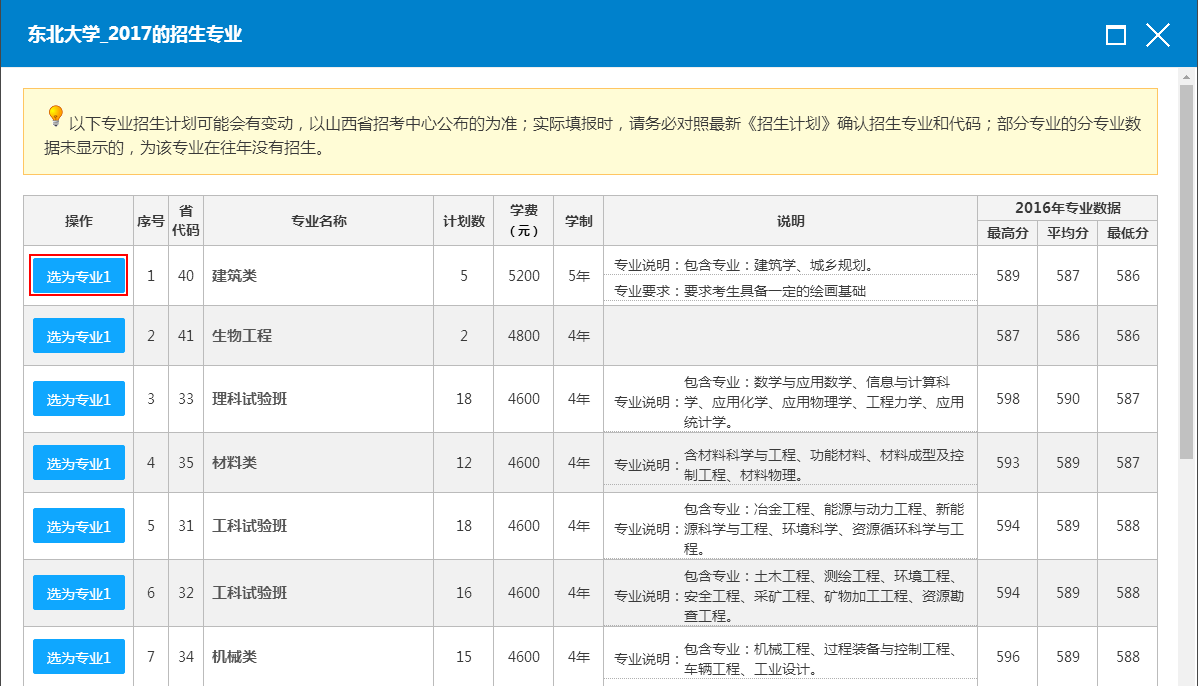Image resolution: width=1198 pixels, height=686 pixels.
Task: Click the 最高分 column header
Action: coord(1007,233)
